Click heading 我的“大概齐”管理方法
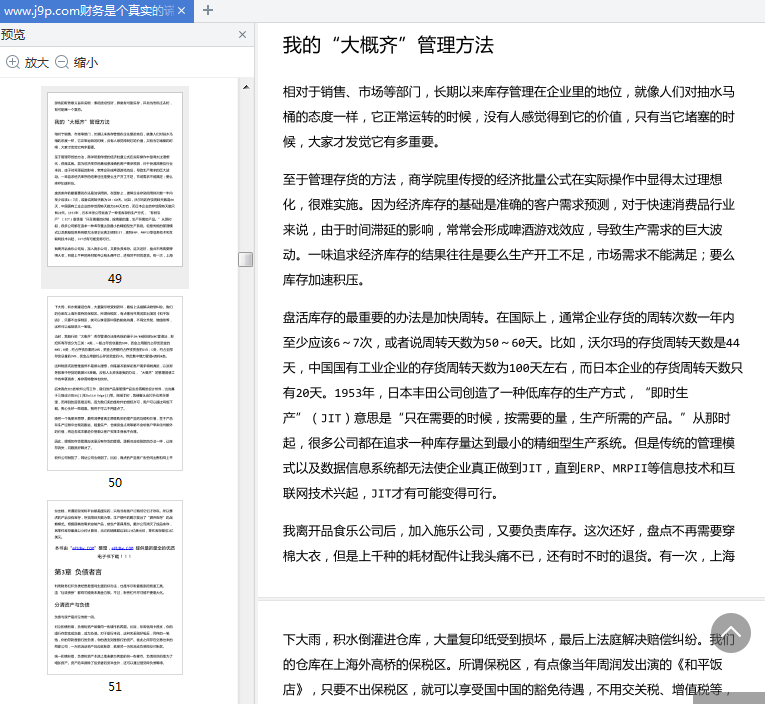Viewport: 765px width, 704px height. (x=388, y=45)
